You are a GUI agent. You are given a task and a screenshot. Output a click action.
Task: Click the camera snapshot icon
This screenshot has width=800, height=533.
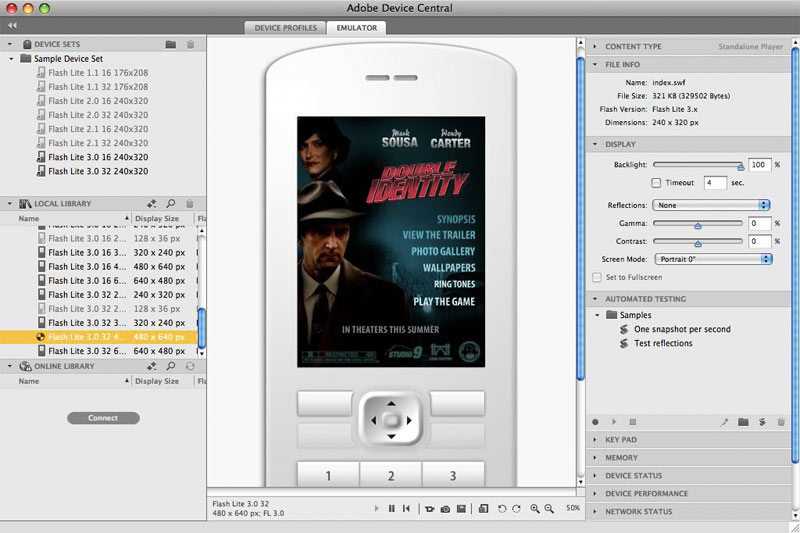[445, 509]
